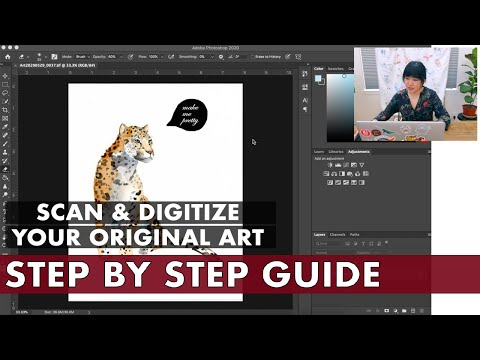Add a Brightness/Contrast adjustment
Viewport: 480px width, 360px height.
pos(330,165)
